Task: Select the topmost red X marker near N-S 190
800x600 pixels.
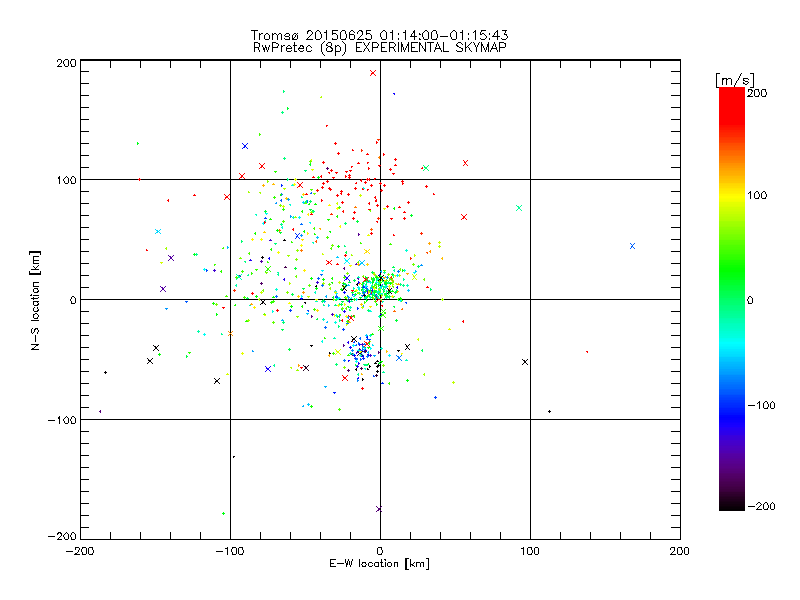Action: coord(373,73)
